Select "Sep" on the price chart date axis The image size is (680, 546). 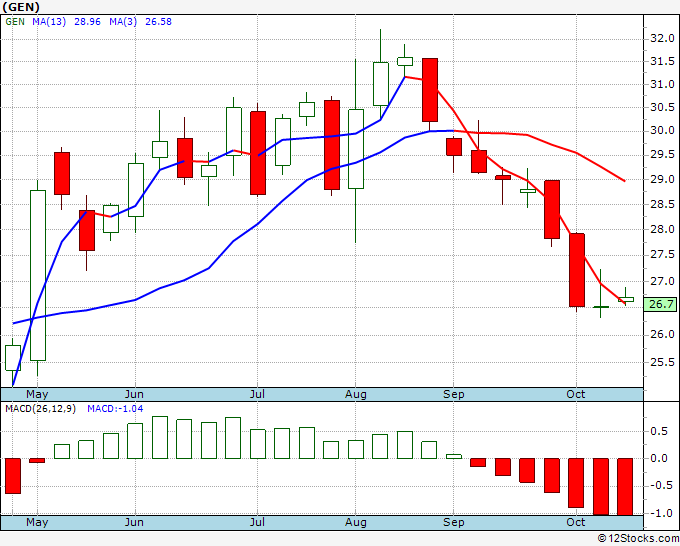click(454, 394)
